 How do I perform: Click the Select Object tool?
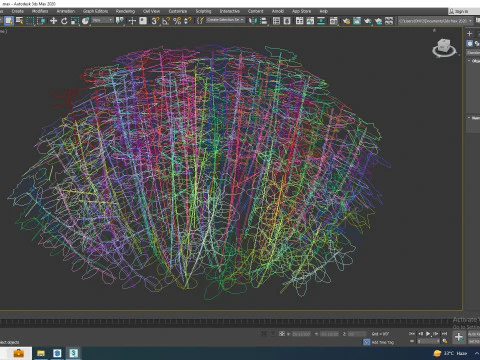(x=9, y=21)
